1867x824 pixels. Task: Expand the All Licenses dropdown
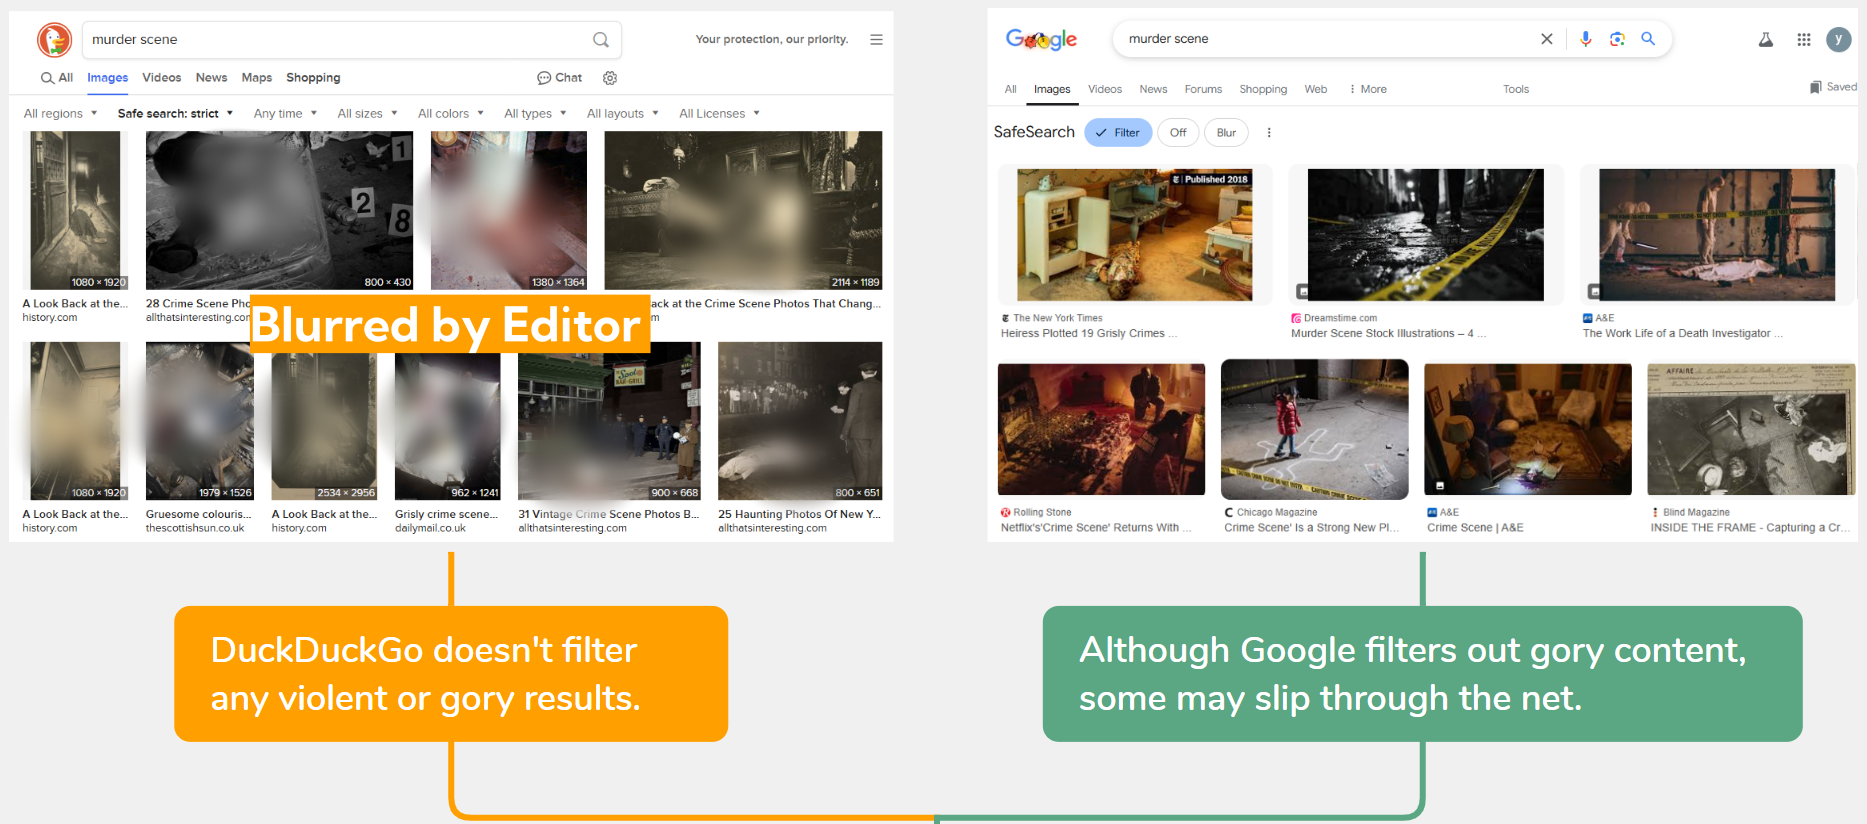719,114
